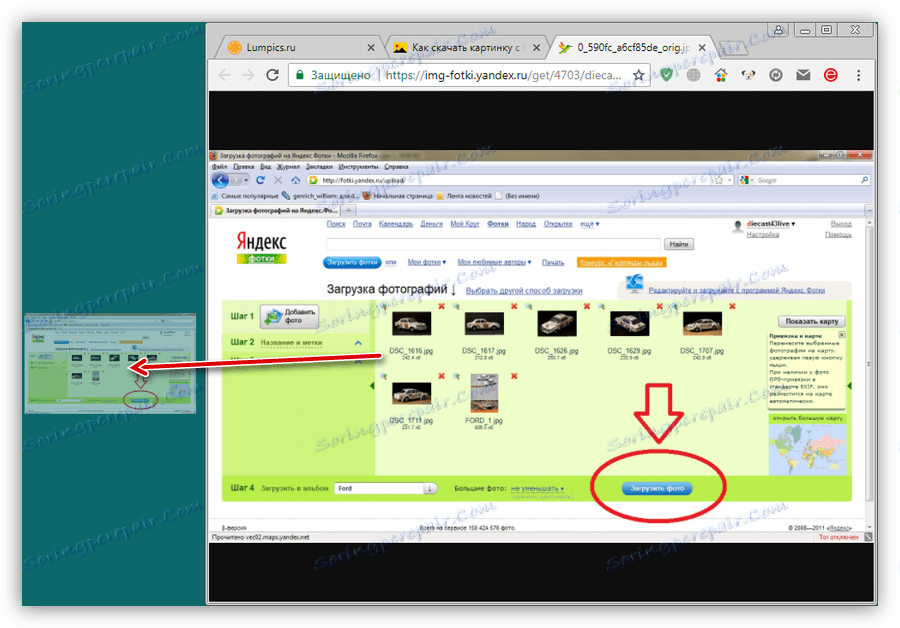Bookmark this page using the star icon
900x628 pixels.
[638, 75]
